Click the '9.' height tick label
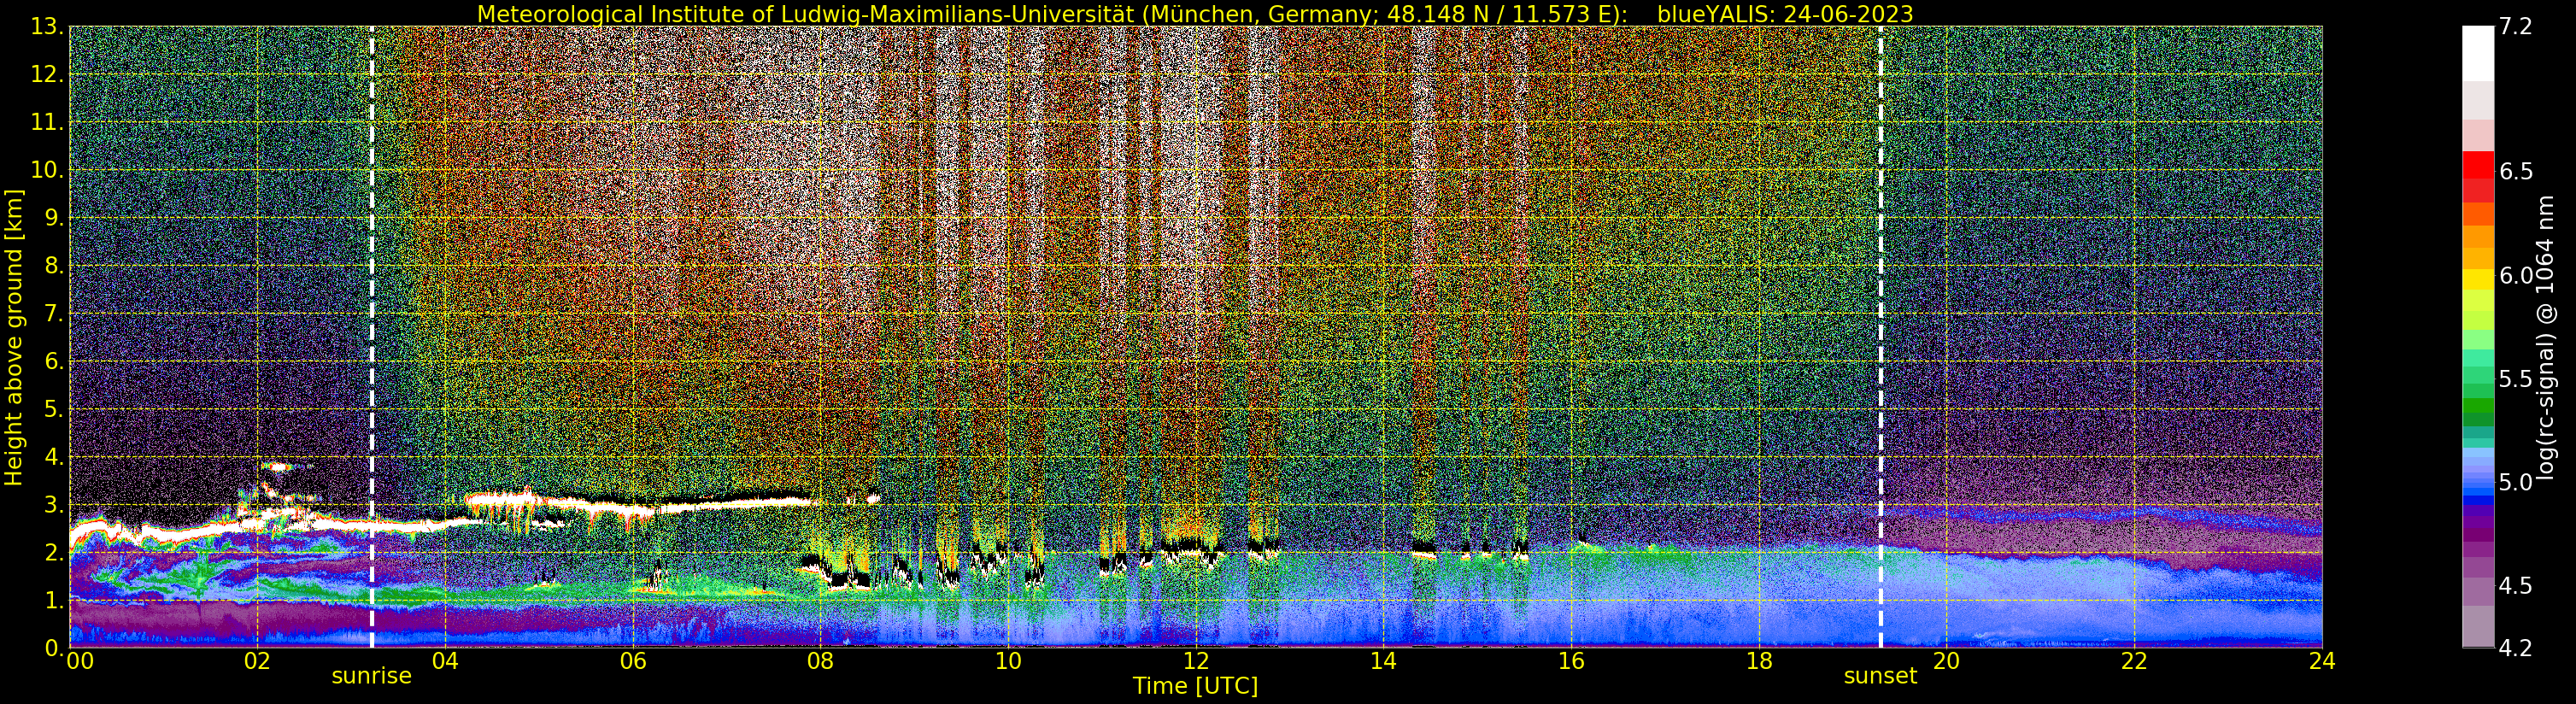 (55, 218)
